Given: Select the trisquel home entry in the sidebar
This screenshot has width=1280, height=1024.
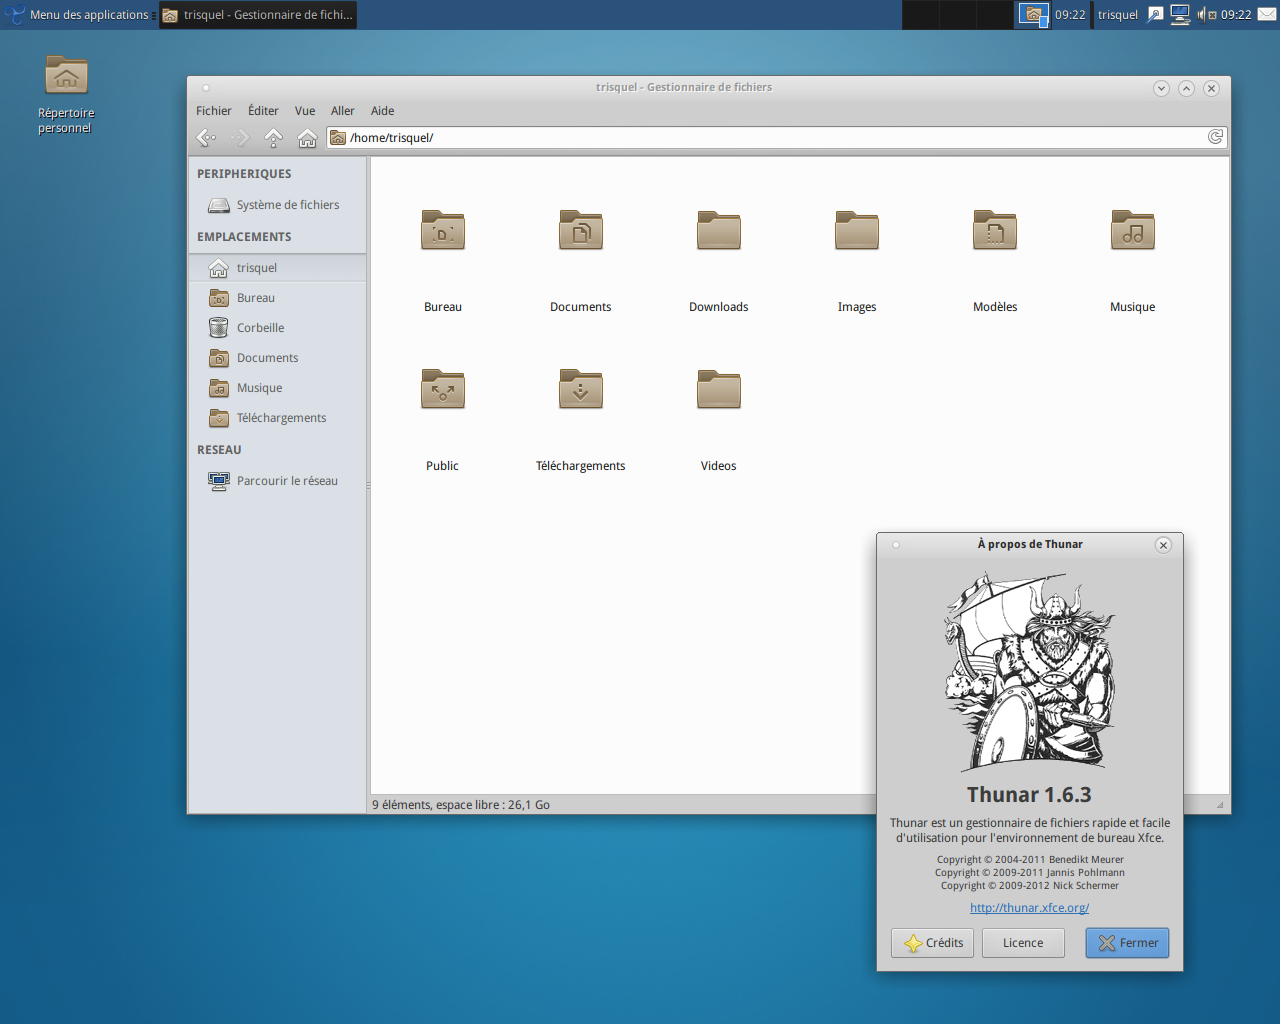Looking at the screenshot, I should pyautogui.click(x=277, y=268).
